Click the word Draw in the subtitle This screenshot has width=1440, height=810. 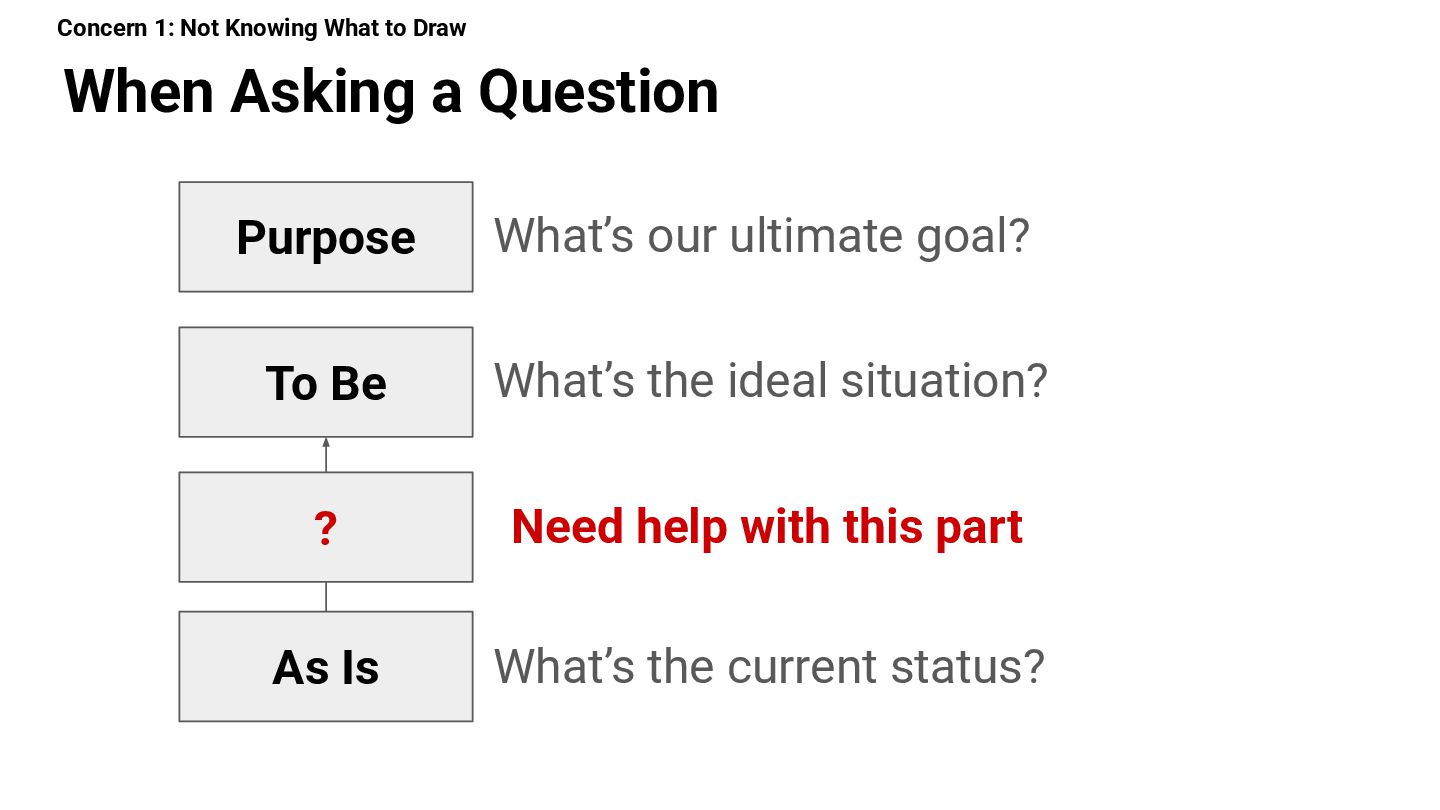[x=439, y=28]
